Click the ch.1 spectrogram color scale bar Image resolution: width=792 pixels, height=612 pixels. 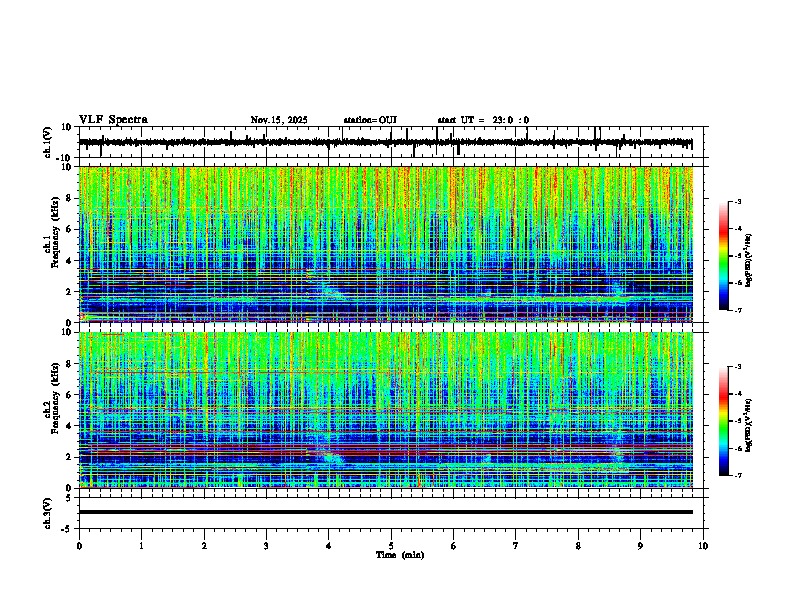click(x=724, y=256)
